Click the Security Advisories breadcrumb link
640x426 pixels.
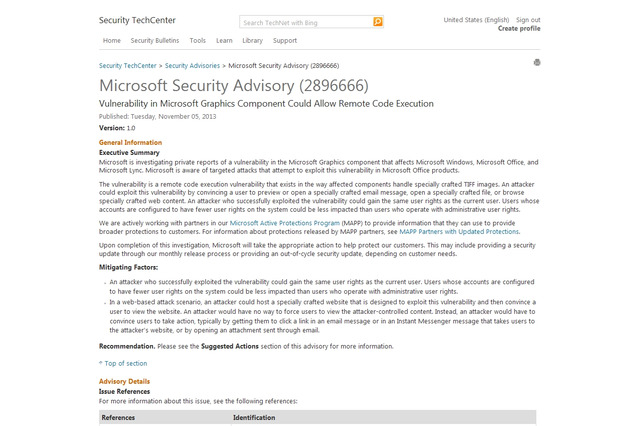(x=193, y=65)
